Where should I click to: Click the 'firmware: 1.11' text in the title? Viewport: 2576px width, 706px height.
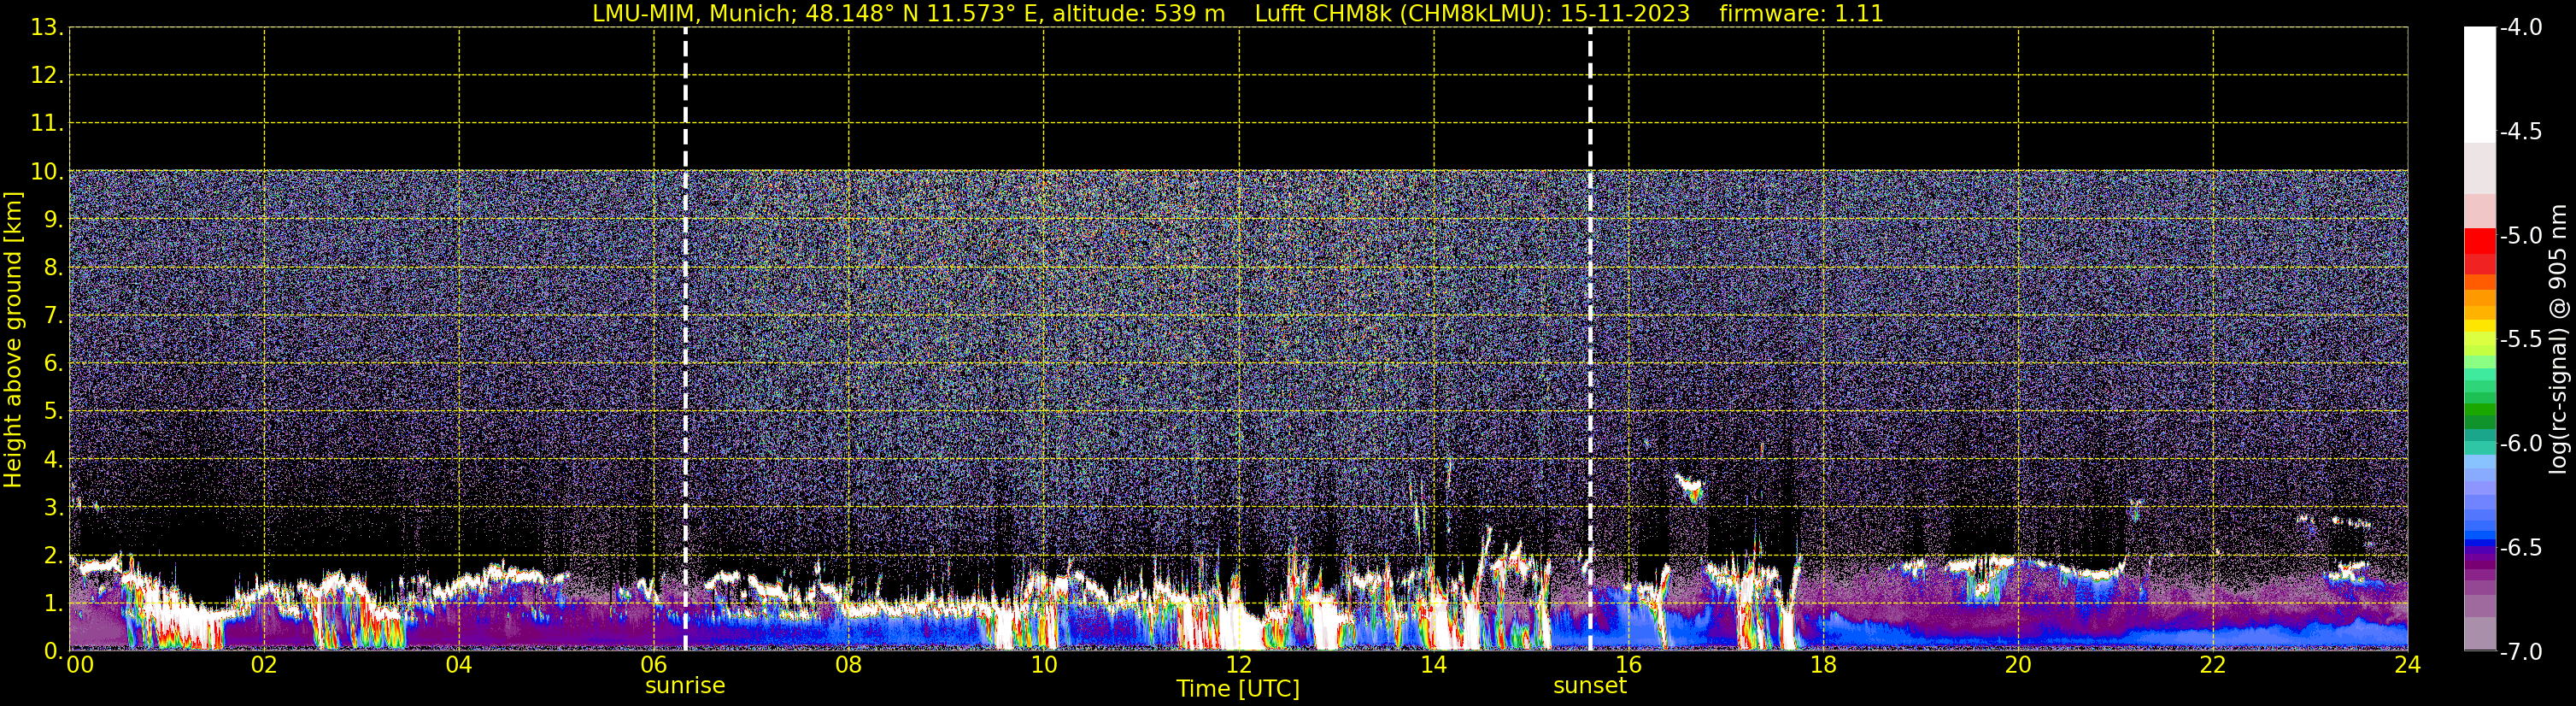[x=1801, y=14]
